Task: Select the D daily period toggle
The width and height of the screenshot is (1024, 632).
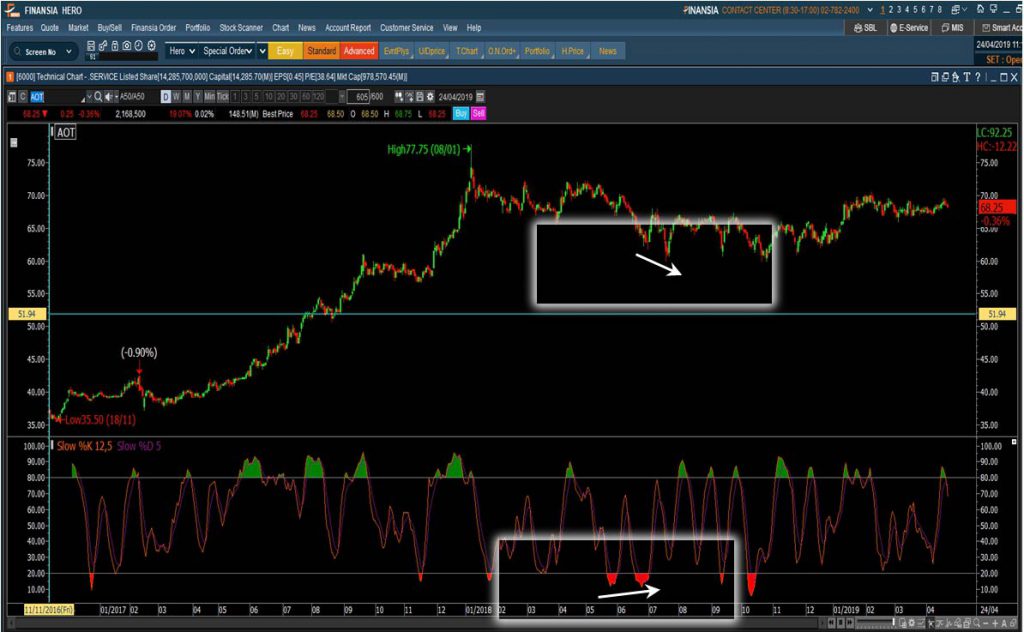Action: point(165,97)
